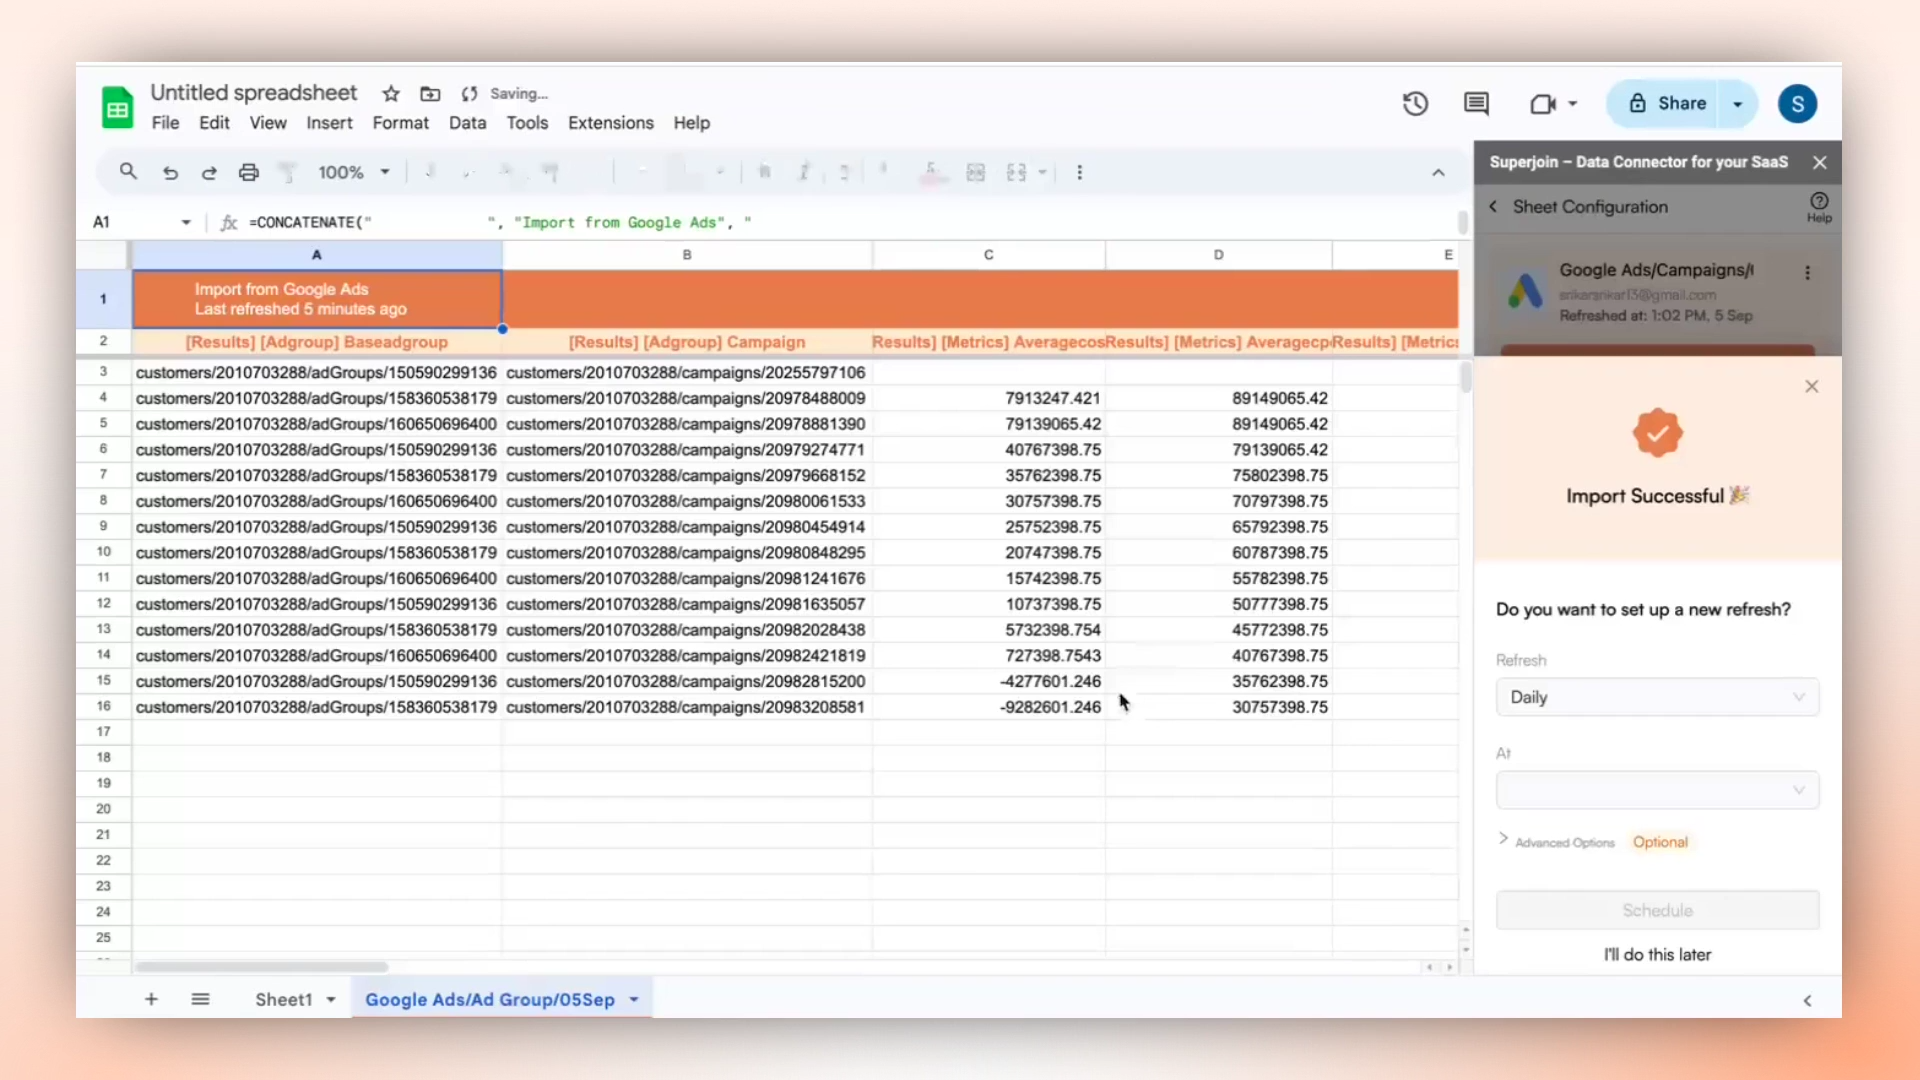Open the Share options dropdown arrow
Image resolution: width=1920 pixels, height=1080 pixels.
tap(1738, 104)
